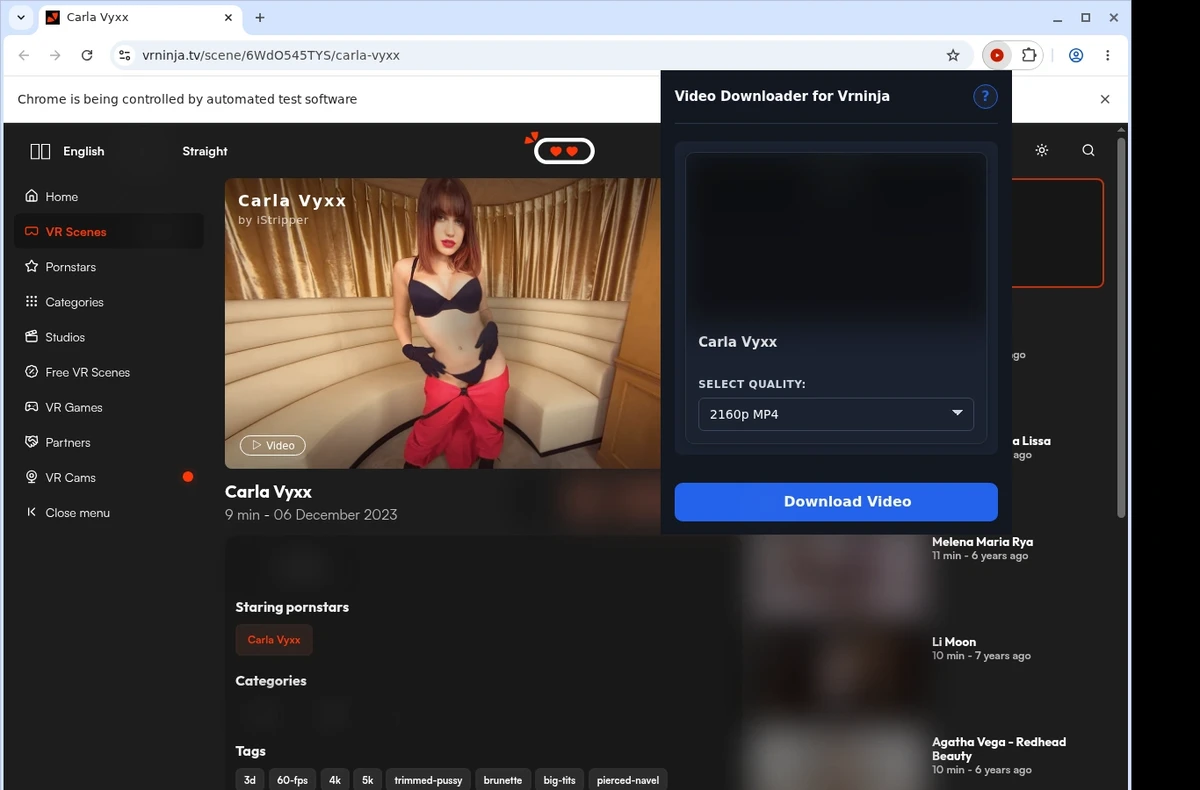
Task: Click the Video play button on preview
Action: coord(272,445)
